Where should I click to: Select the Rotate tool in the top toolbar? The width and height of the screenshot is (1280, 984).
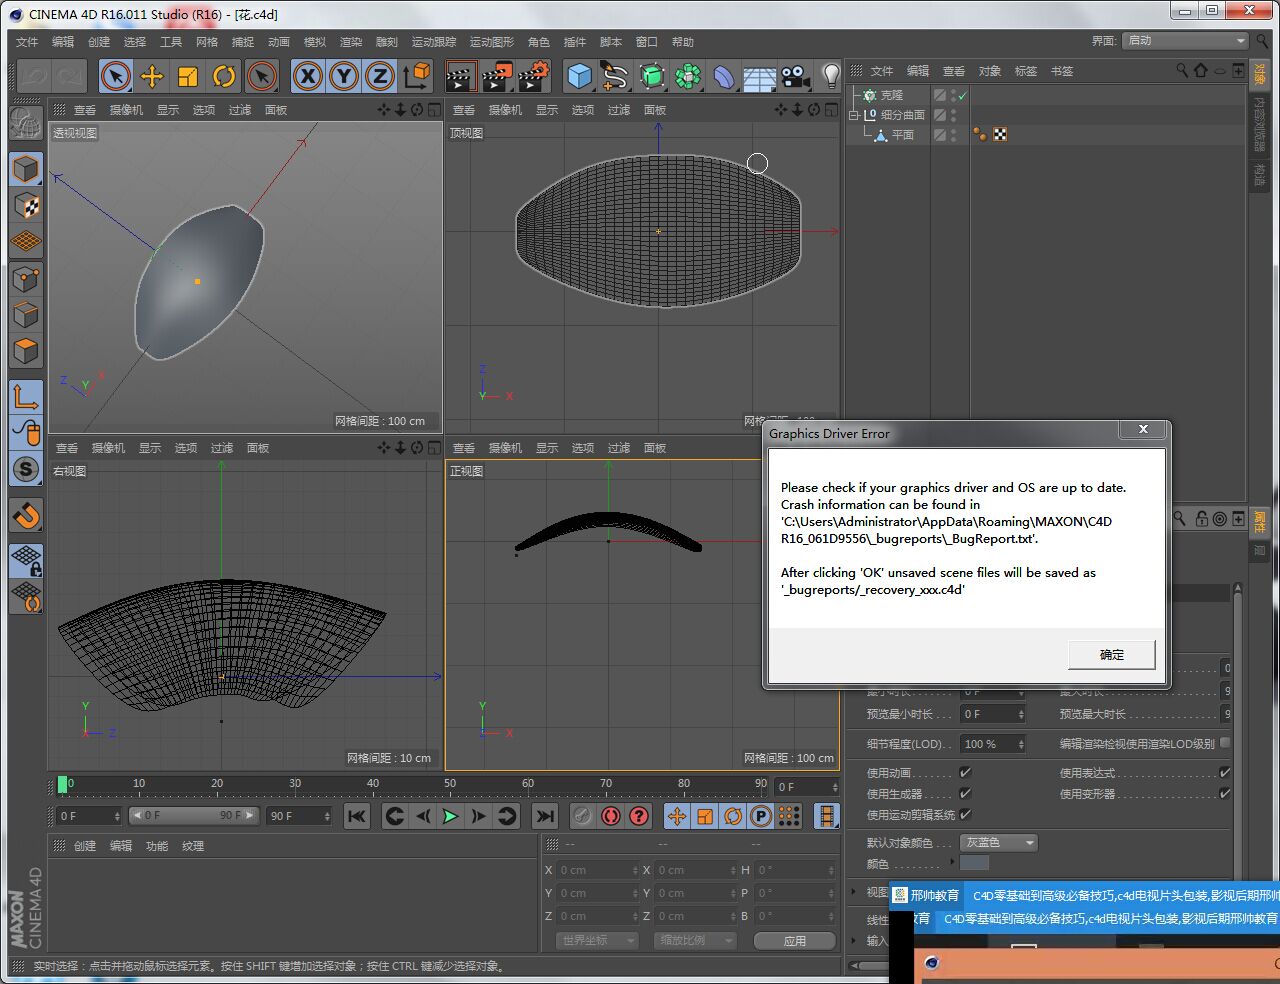(224, 77)
